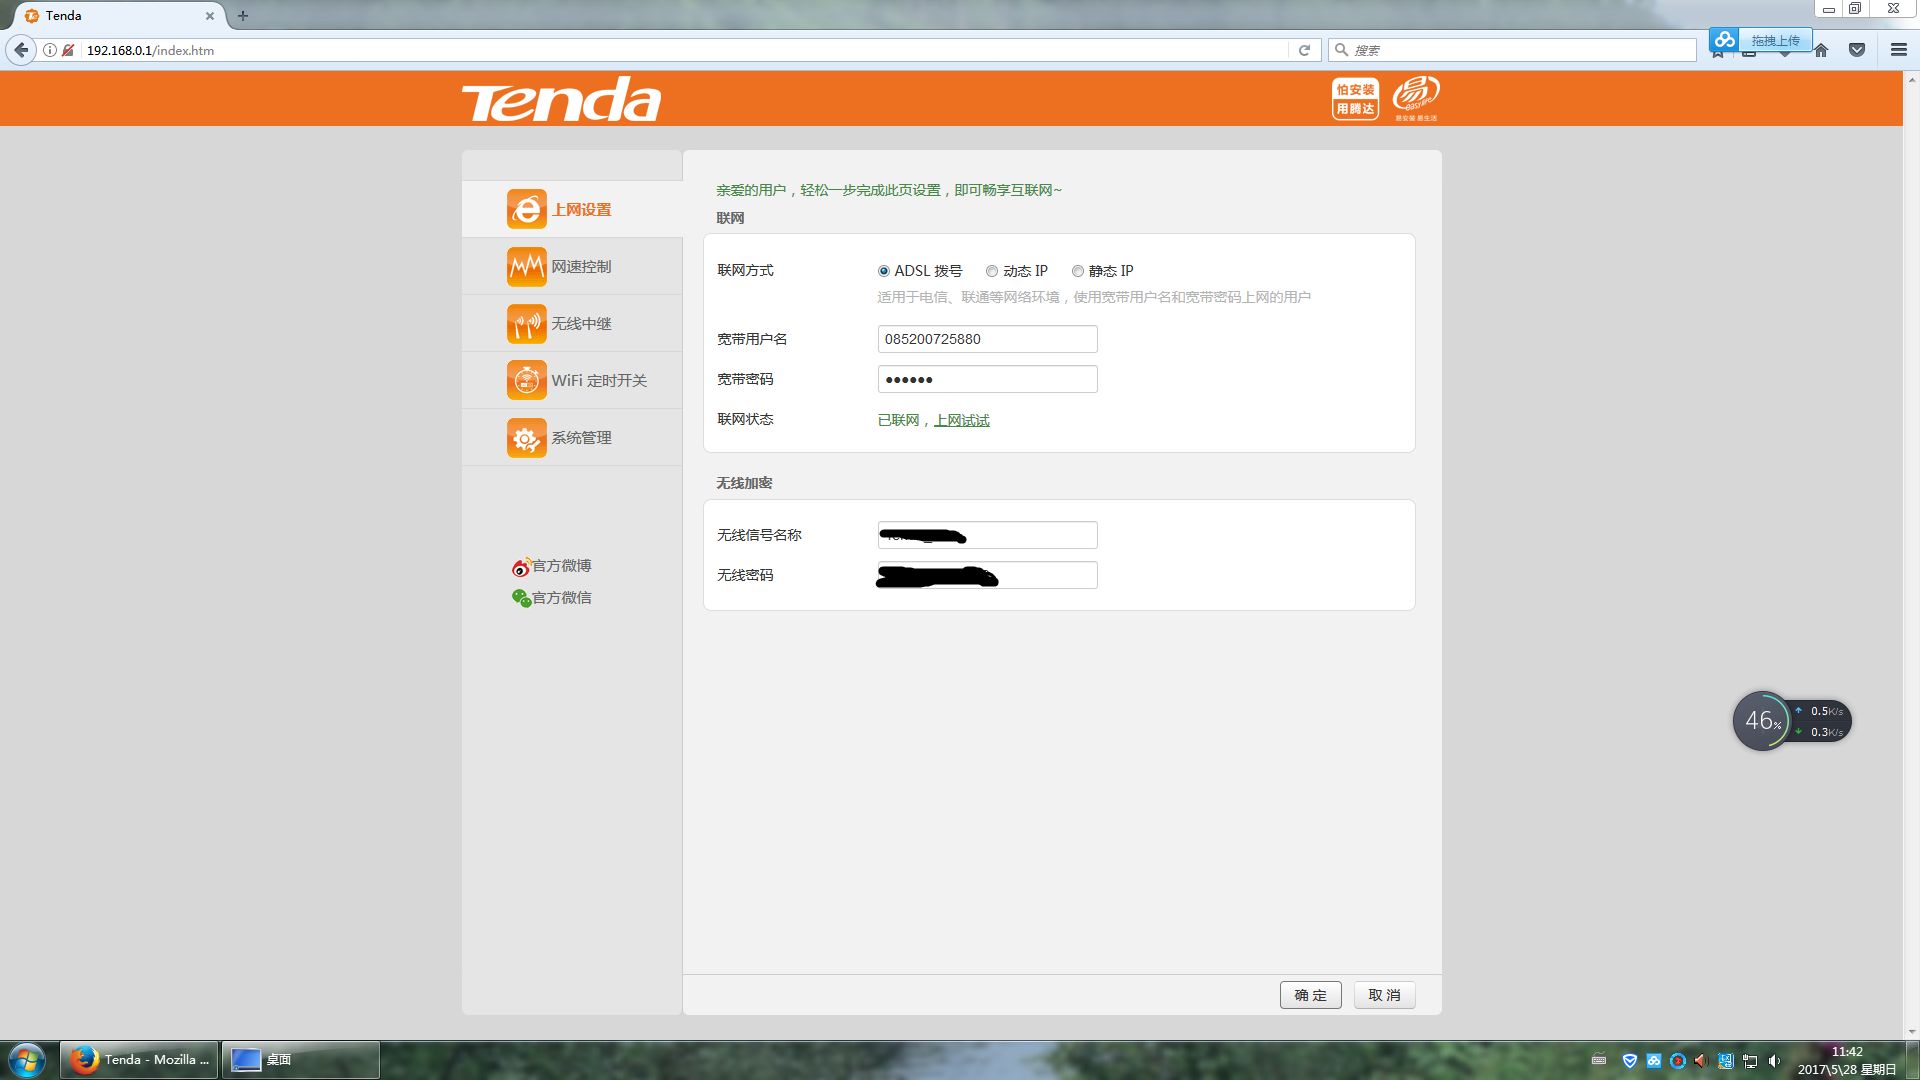Click the 官方微博 Weibo icon
The height and width of the screenshot is (1080, 1920).
pyautogui.click(x=520, y=567)
